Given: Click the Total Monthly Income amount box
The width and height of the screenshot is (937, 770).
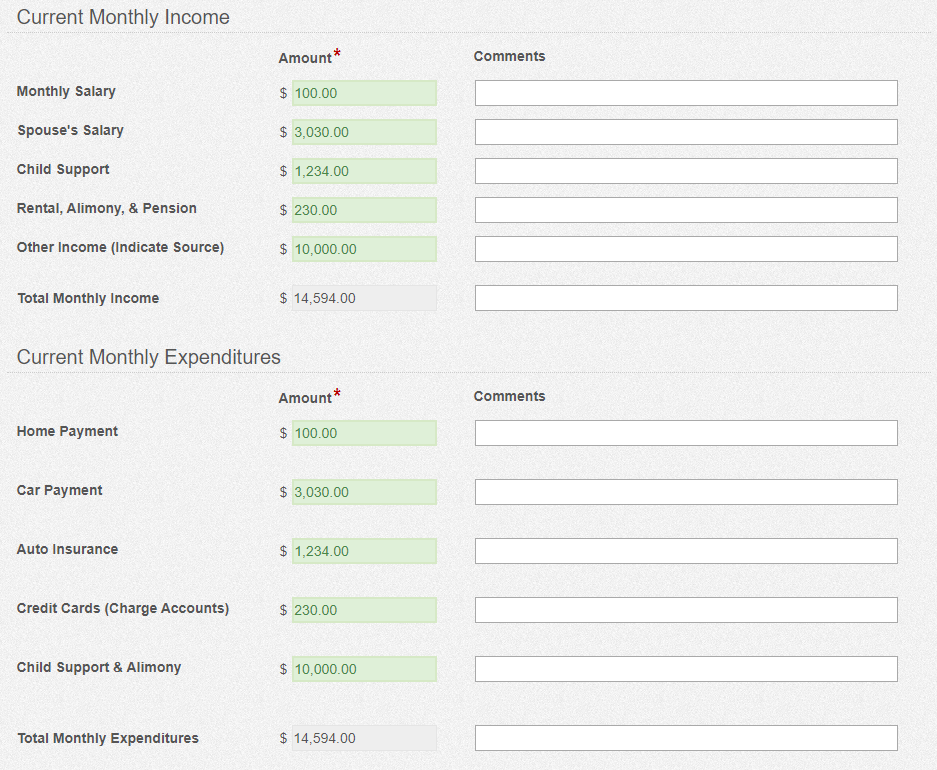Looking at the screenshot, I should point(364,298).
